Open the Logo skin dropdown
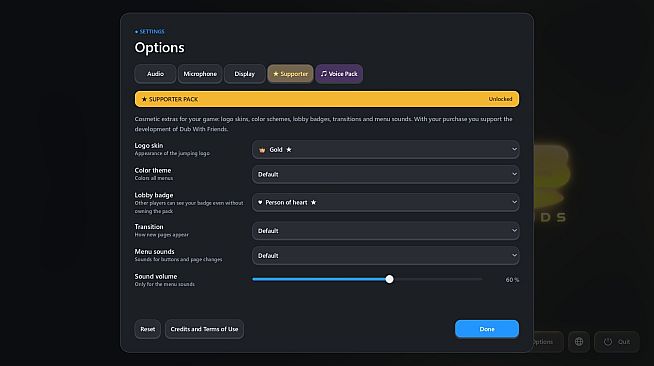The width and height of the screenshot is (654, 366). (385, 149)
